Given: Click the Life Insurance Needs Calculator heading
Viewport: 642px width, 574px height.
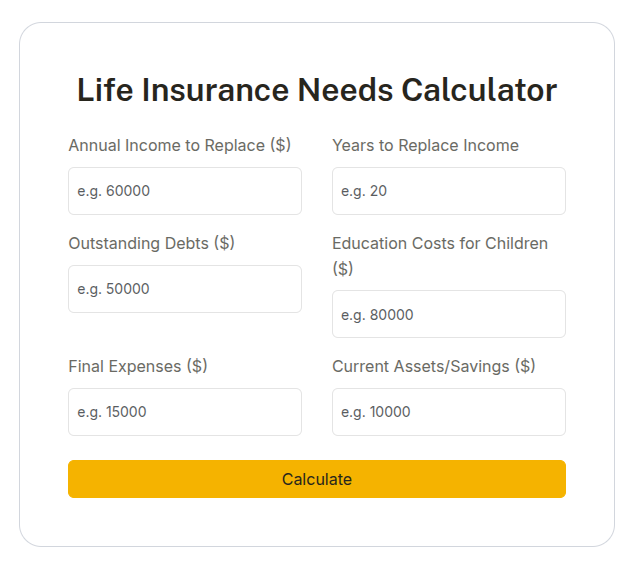Looking at the screenshot, I should (x=317, y=90).
